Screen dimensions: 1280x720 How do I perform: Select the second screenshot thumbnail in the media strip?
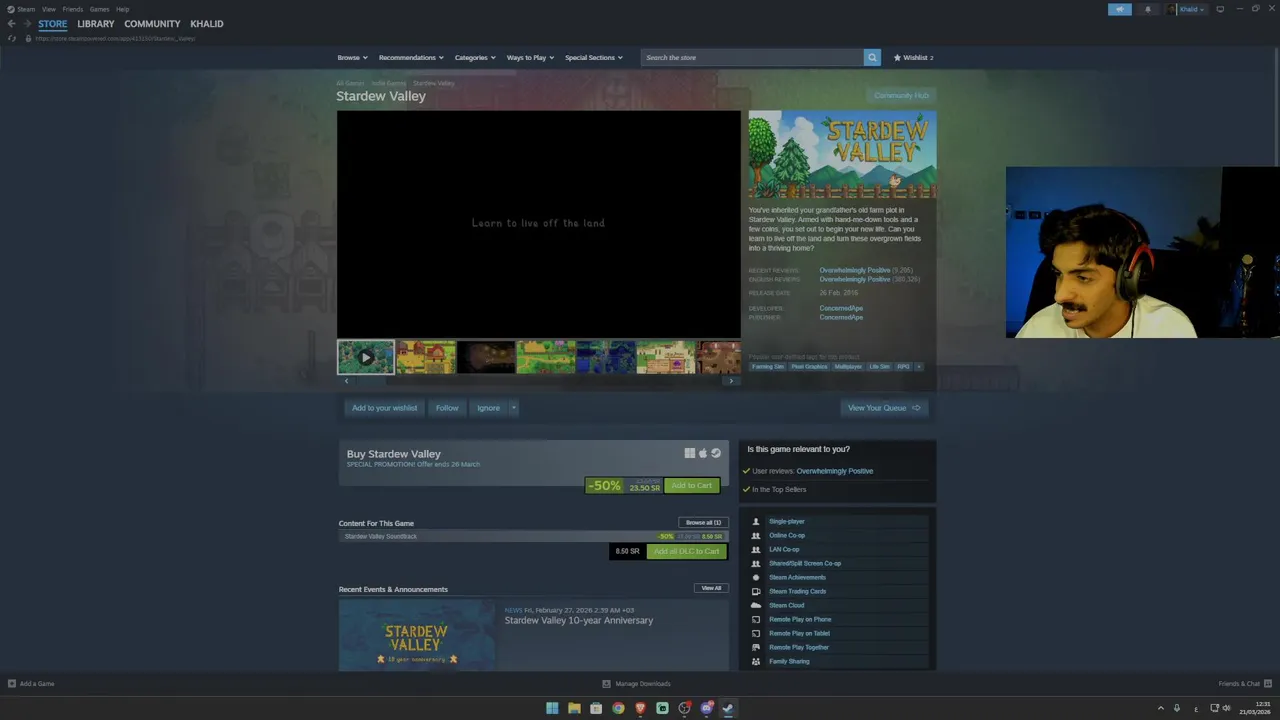click(x=426, y=357)
